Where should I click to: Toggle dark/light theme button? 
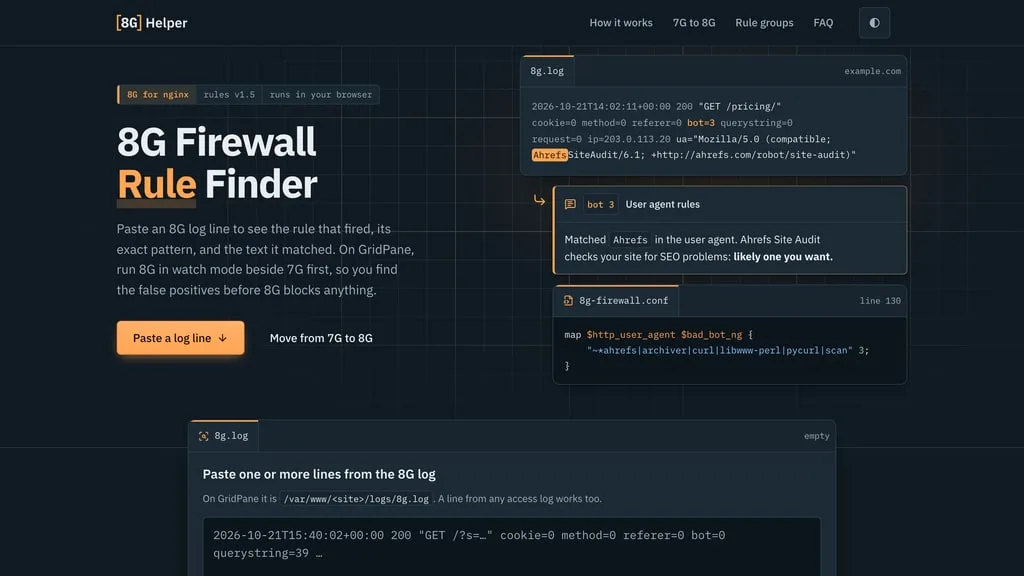[874, 23]
